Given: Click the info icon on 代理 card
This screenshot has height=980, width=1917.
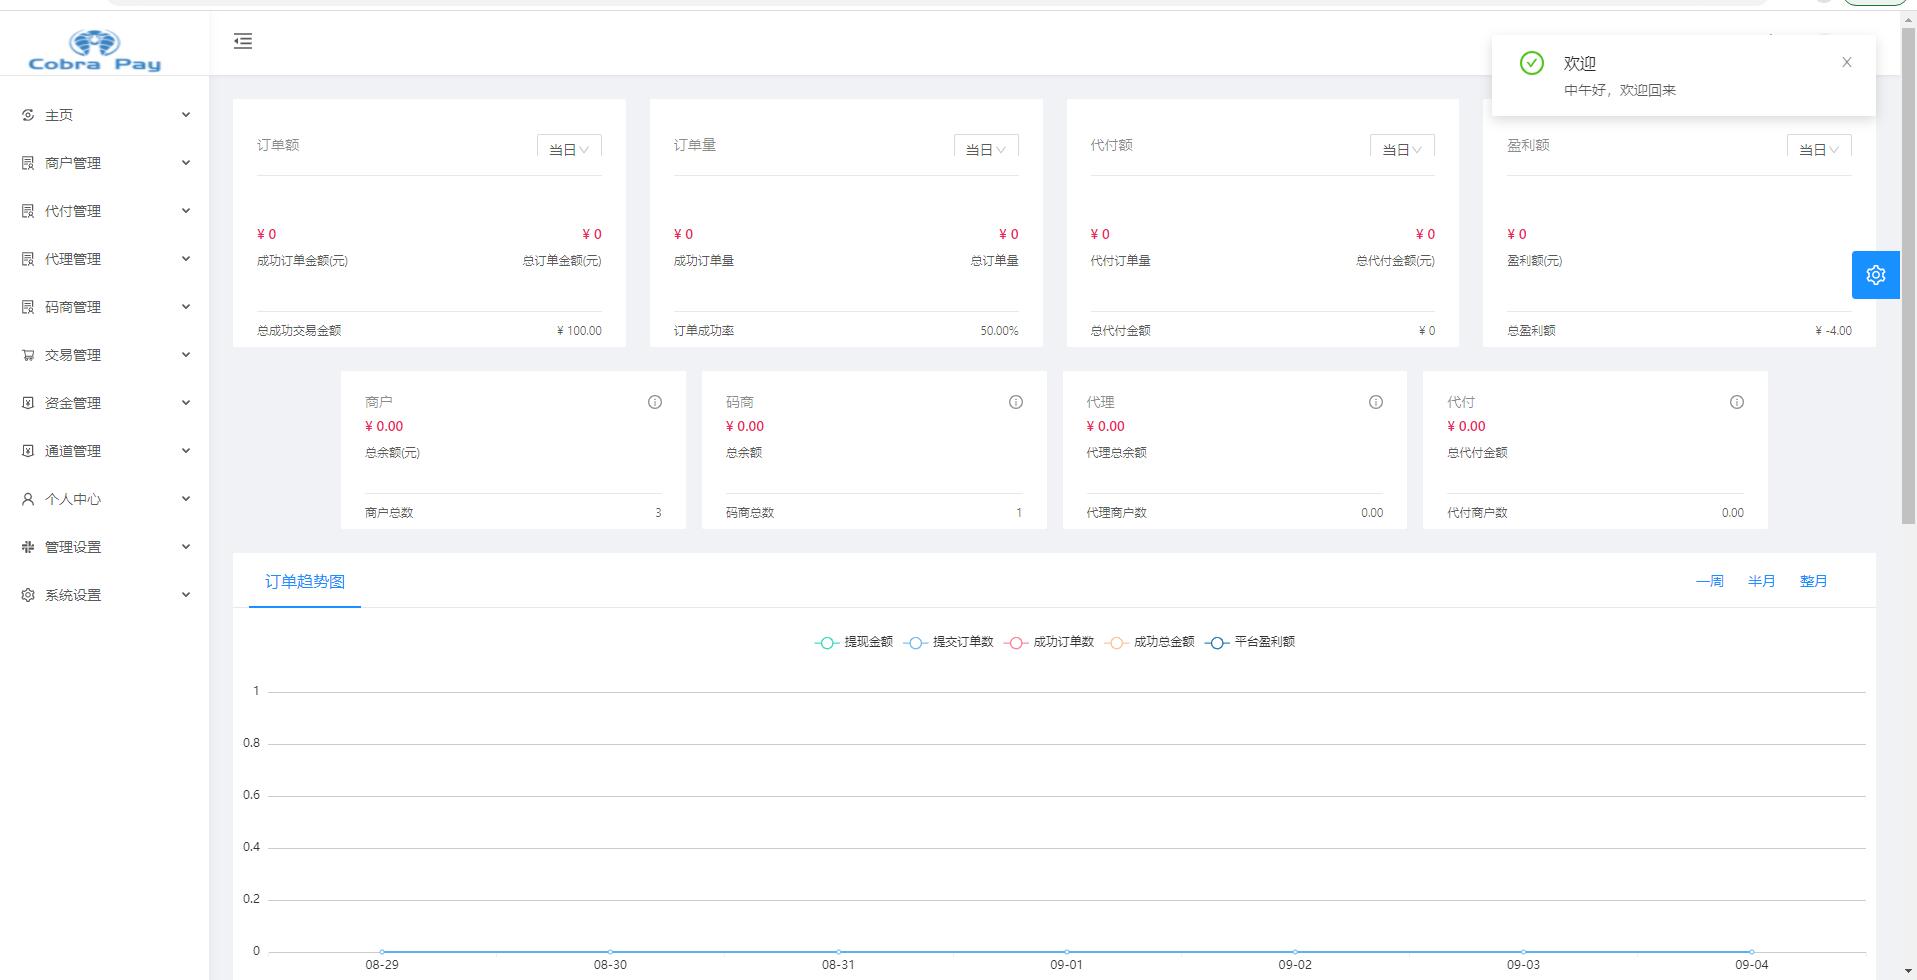Looking at the screenshot, I should tap(1375, 402).
